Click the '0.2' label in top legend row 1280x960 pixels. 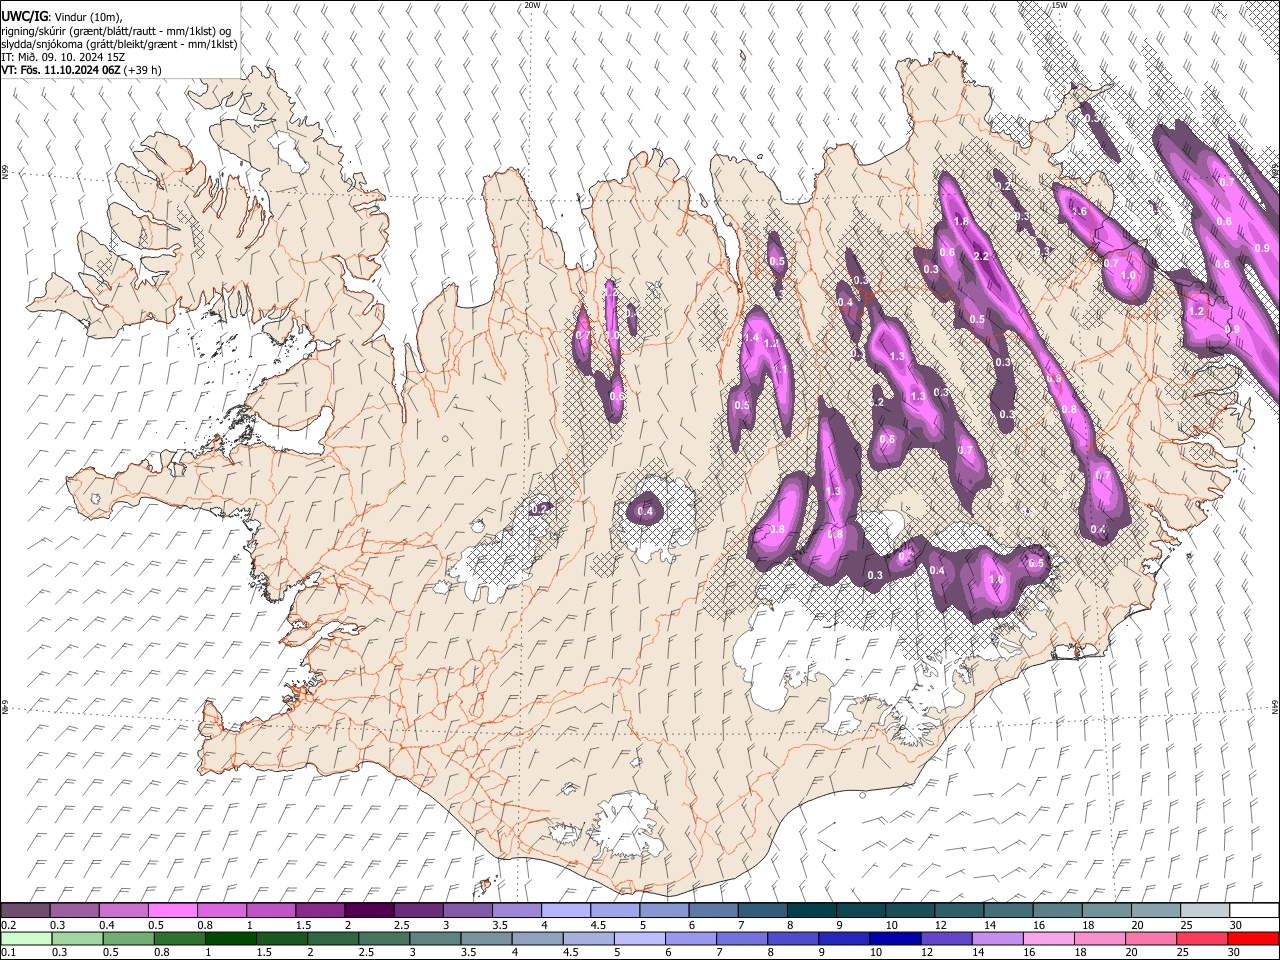(9, 925)
